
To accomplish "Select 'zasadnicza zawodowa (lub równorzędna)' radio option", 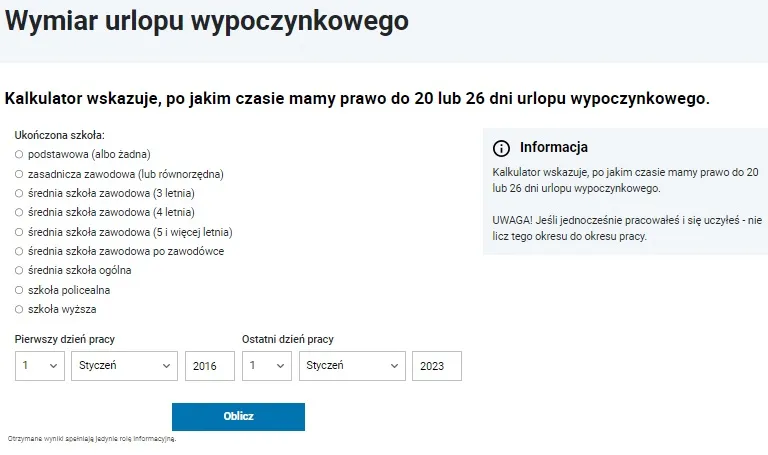I will [20, 174].
